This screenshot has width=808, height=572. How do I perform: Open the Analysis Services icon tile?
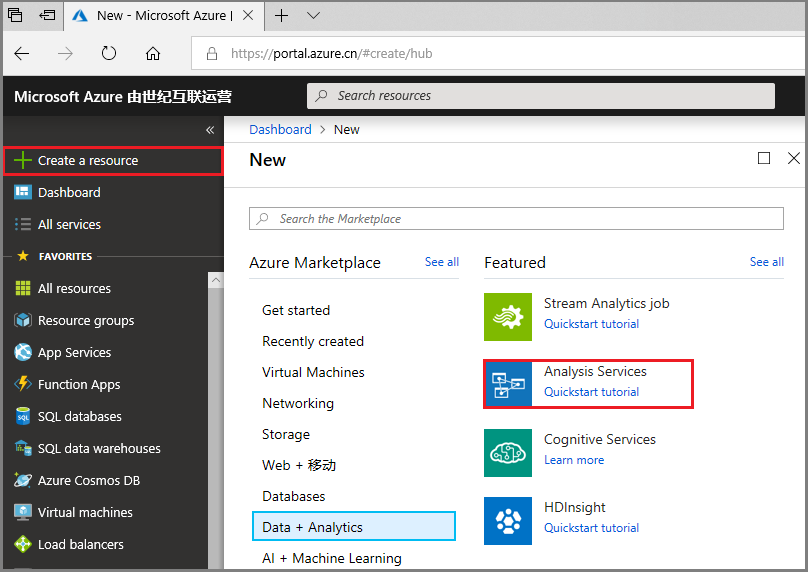pyautogui.click(x=508, y=384)
